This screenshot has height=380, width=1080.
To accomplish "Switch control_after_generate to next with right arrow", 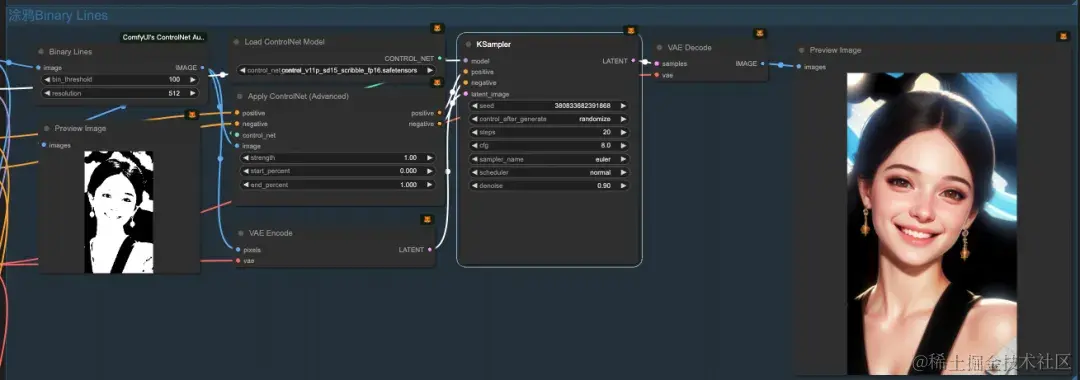I will tap(623, 119).
